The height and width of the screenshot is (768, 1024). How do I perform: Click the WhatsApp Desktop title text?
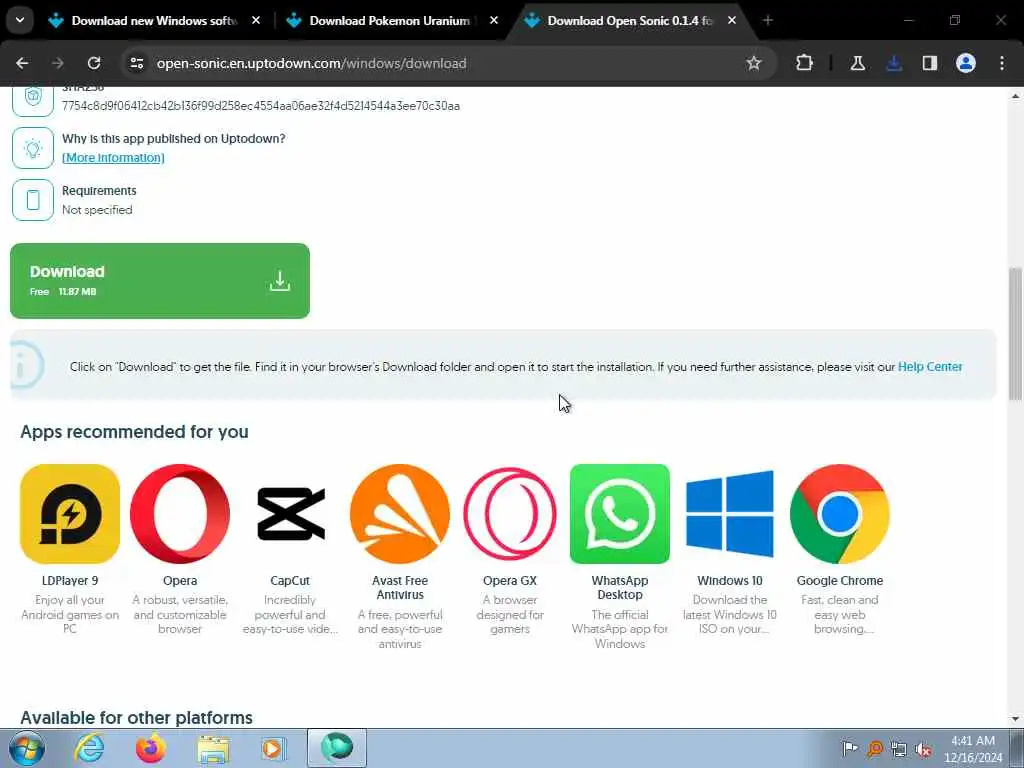point(620,588)
